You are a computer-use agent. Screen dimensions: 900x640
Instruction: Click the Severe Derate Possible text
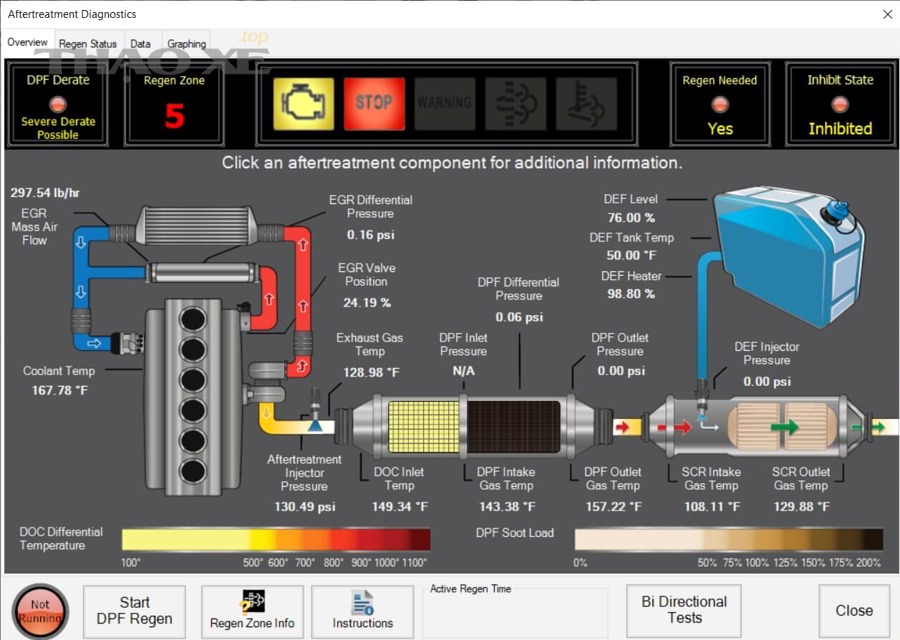[x=58, y=128]
